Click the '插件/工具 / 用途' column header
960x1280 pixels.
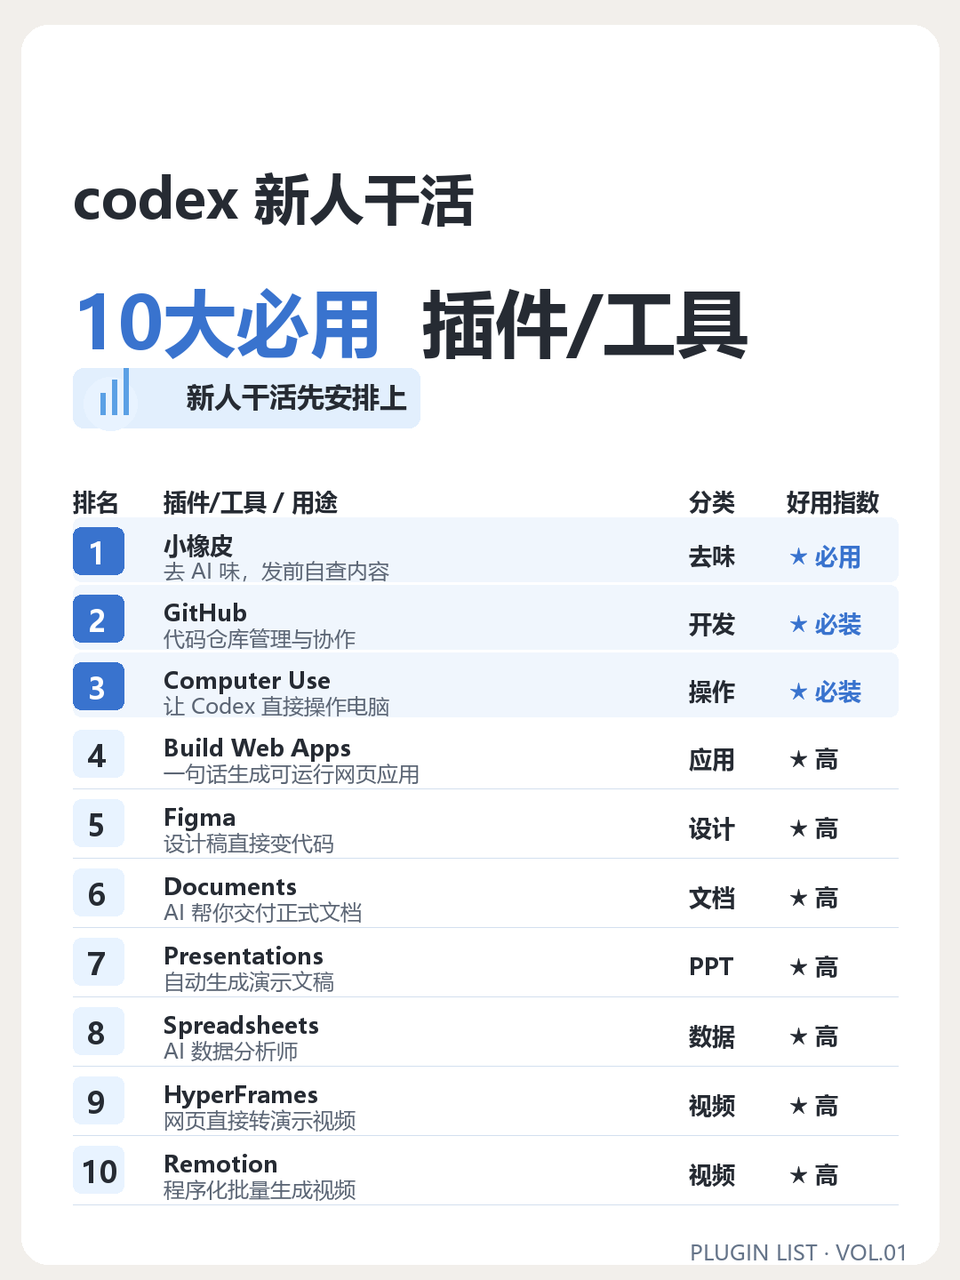coord(250,502)
